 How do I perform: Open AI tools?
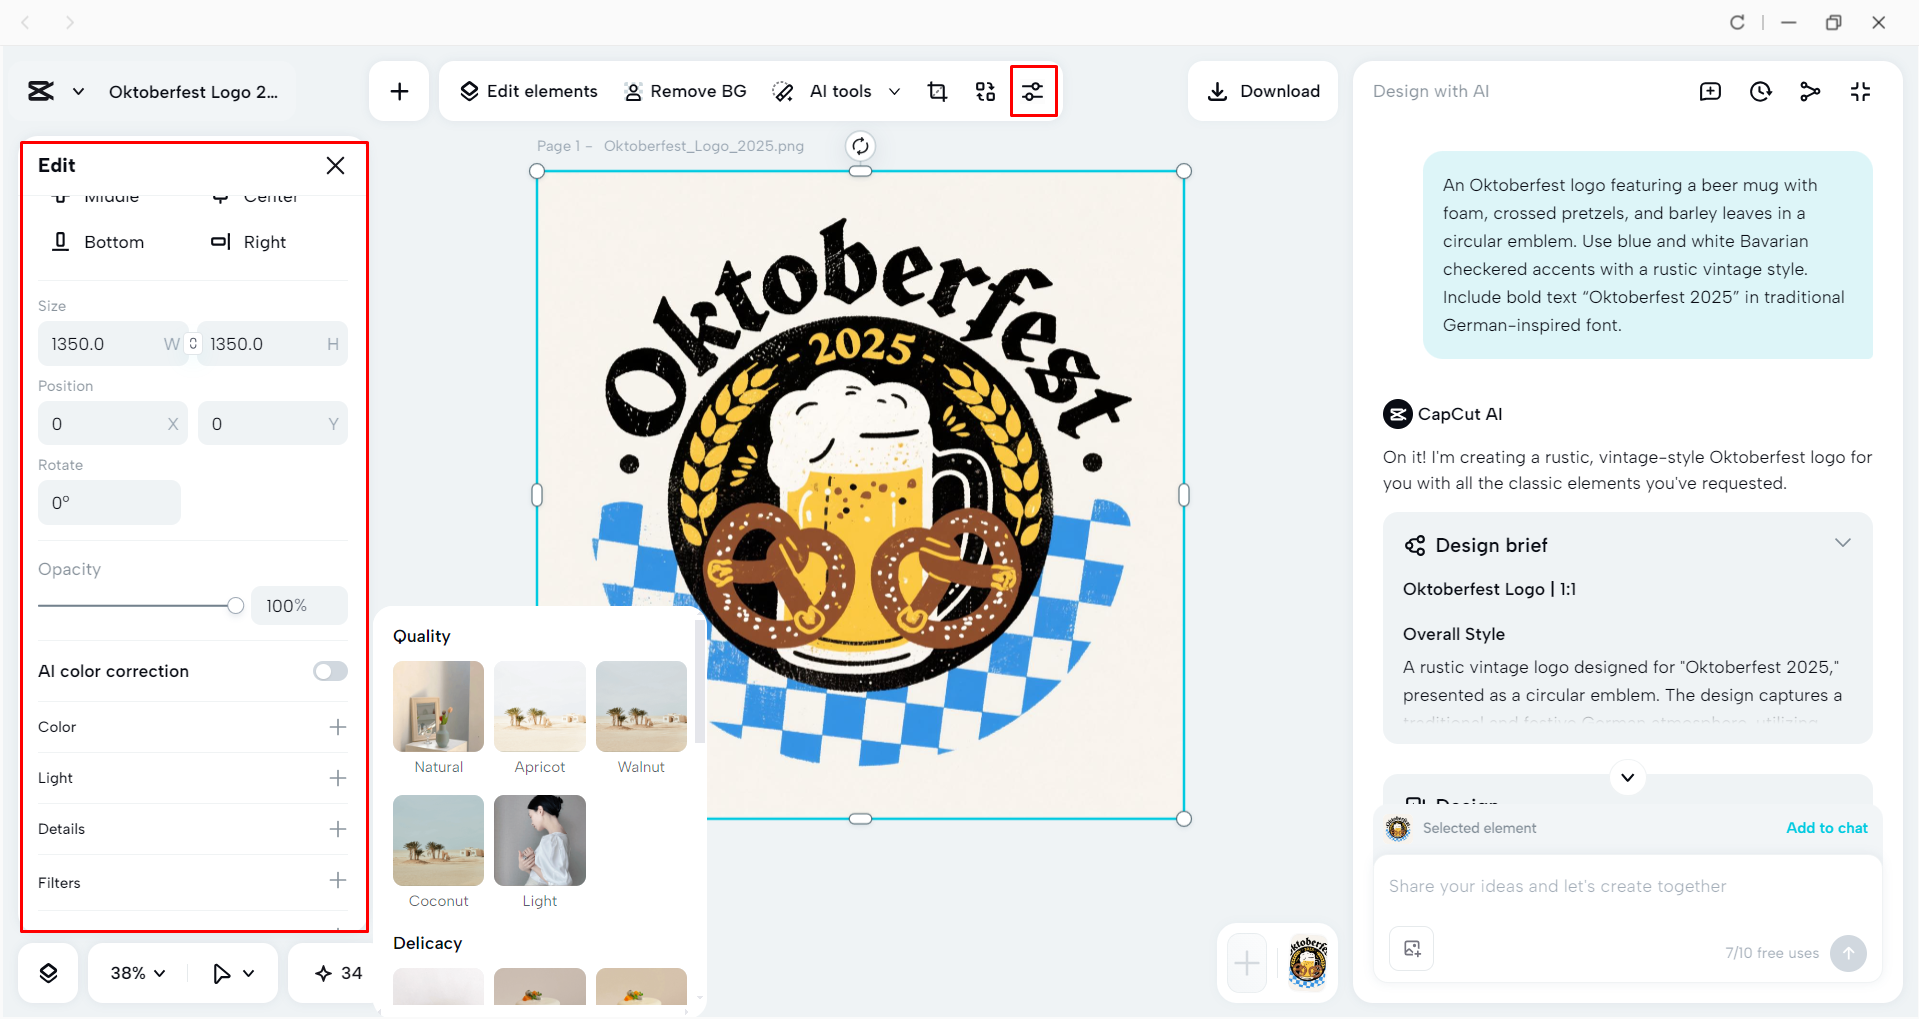click(822, 91)
